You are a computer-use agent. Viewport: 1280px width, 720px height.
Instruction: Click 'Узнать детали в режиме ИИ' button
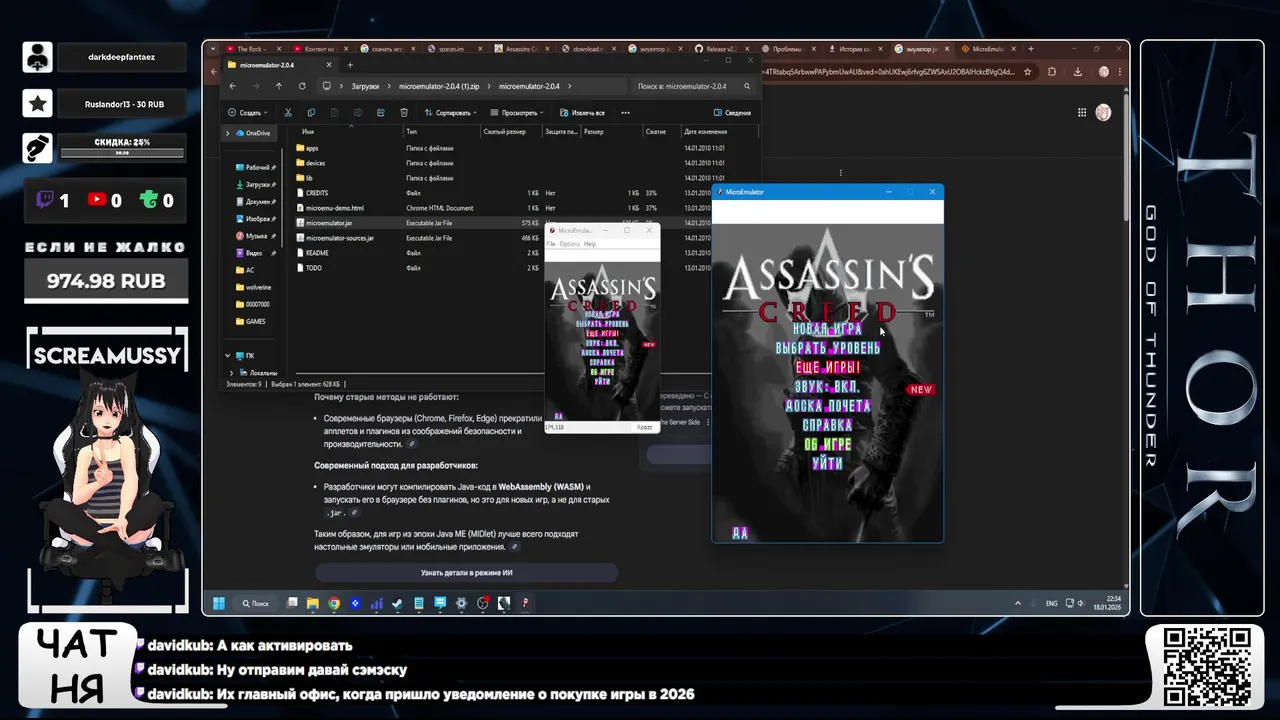pos(467,573)
